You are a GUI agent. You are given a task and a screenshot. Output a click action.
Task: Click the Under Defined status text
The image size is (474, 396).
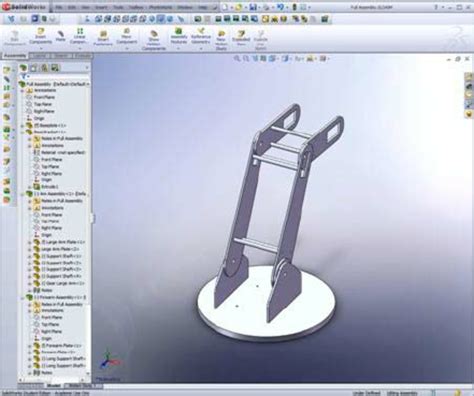point(366,393)
